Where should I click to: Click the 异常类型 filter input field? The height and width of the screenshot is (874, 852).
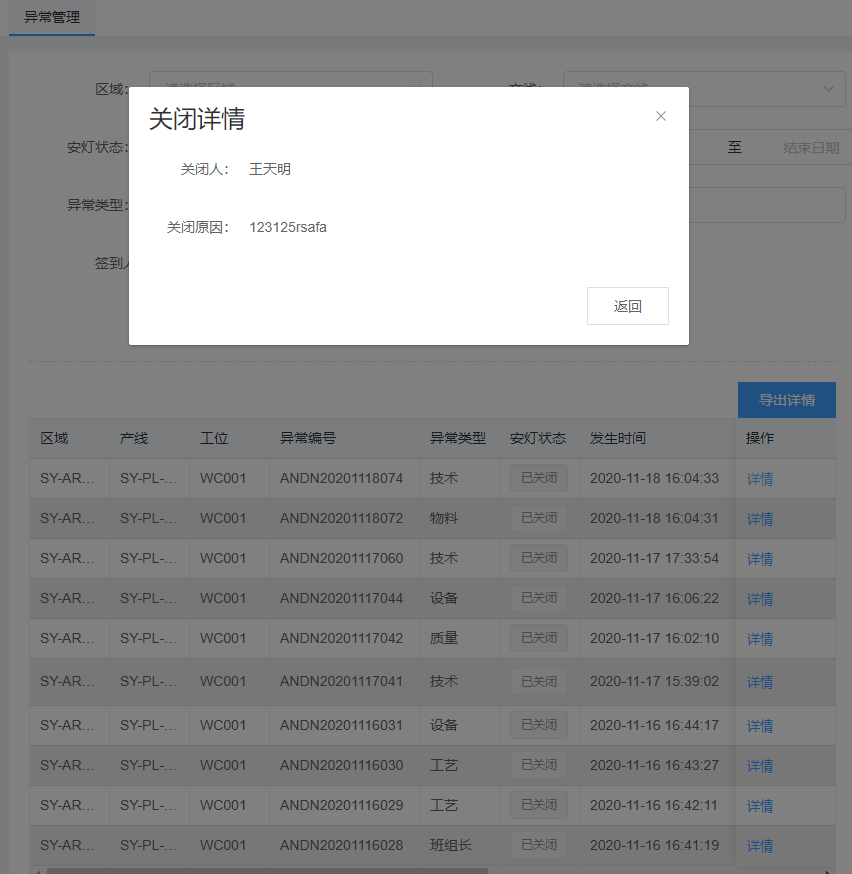(x=765, y=206)
